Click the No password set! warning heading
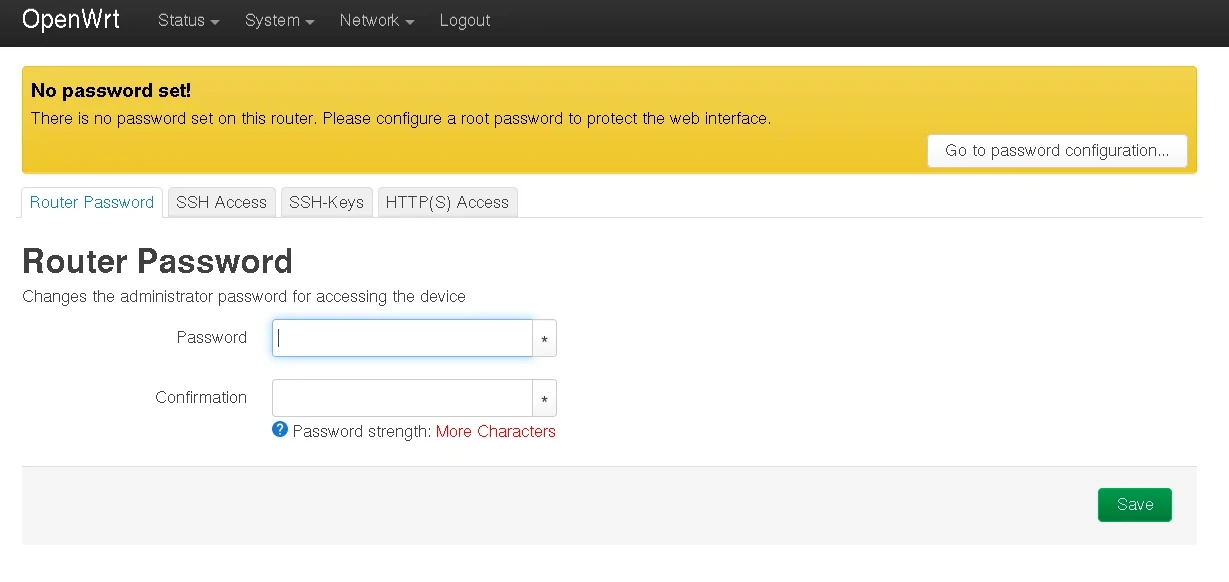The width and height of the screenshot is (1229, 582). point(111,91)
